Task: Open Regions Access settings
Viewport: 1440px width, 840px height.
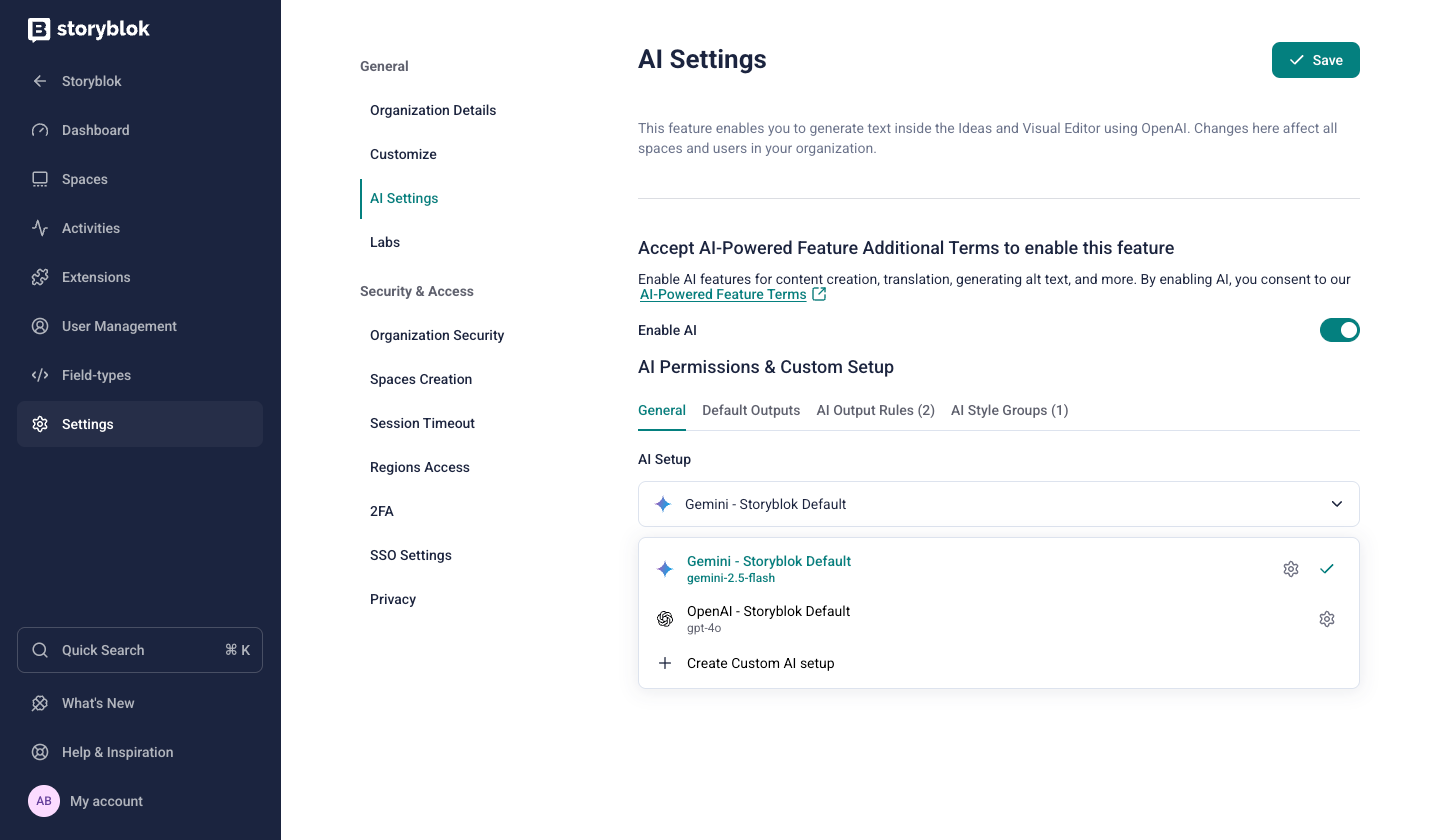Action: coord(420,467)
